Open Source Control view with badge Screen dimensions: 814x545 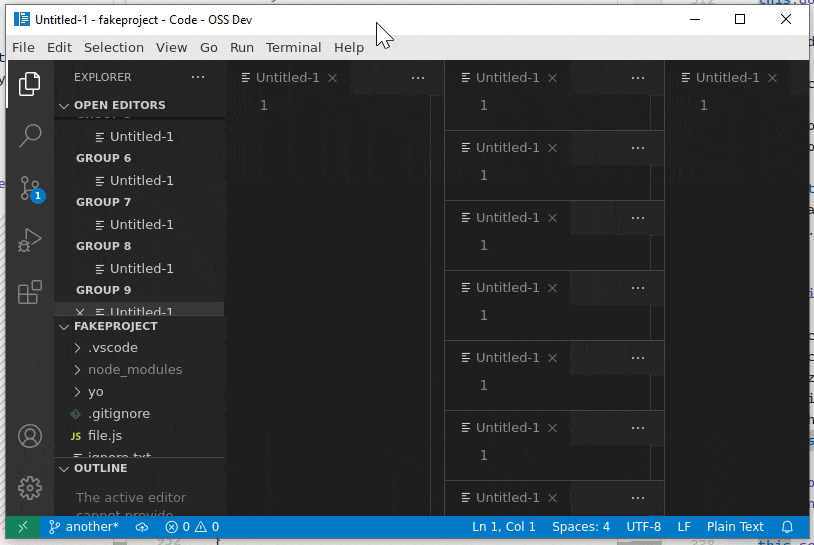click(x=30, y=188)
